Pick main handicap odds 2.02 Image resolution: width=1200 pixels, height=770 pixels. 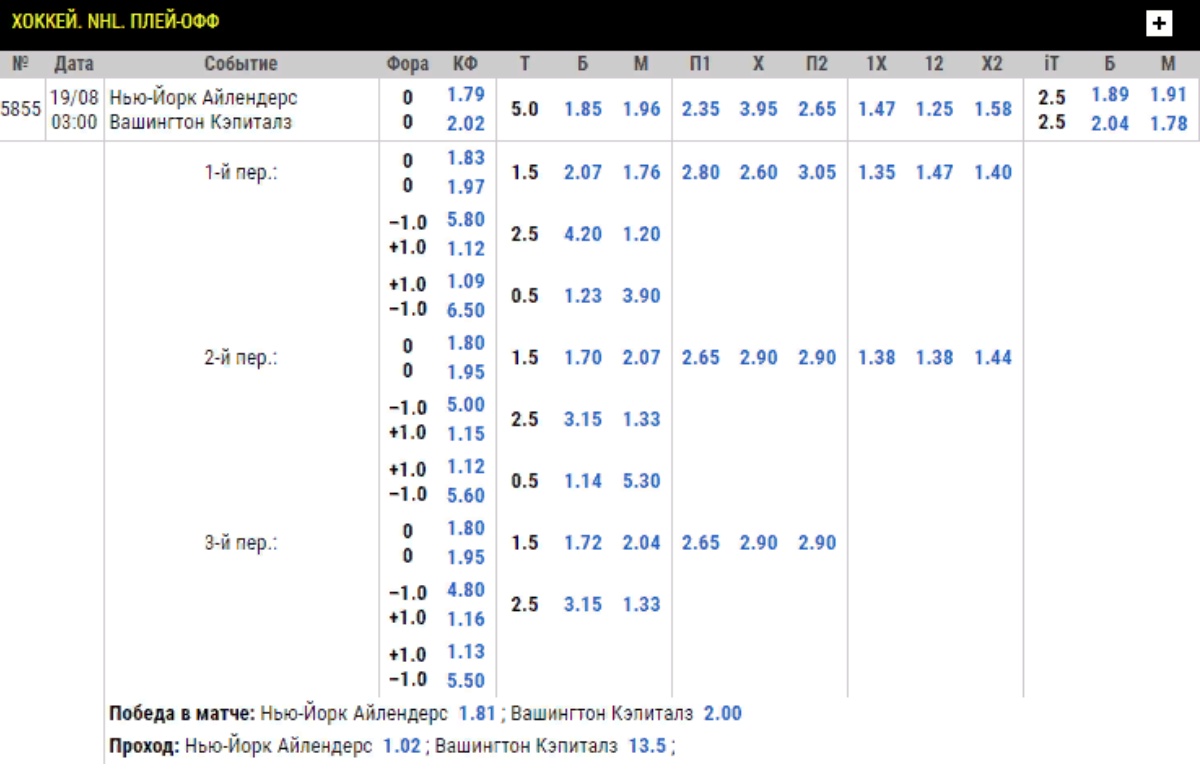[466, 124]
